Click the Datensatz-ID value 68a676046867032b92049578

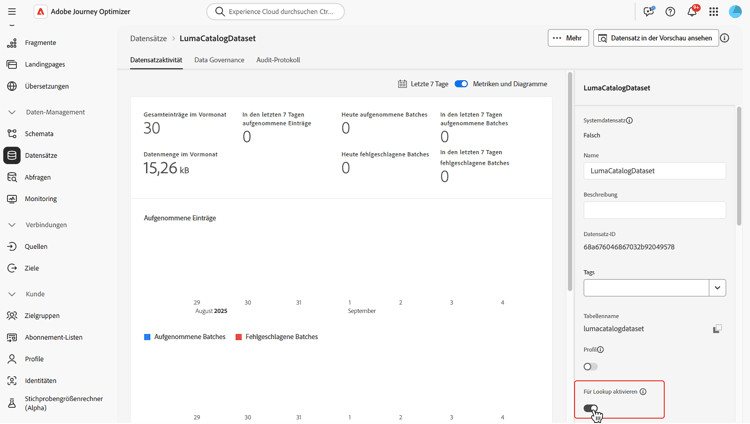[629, 247]
